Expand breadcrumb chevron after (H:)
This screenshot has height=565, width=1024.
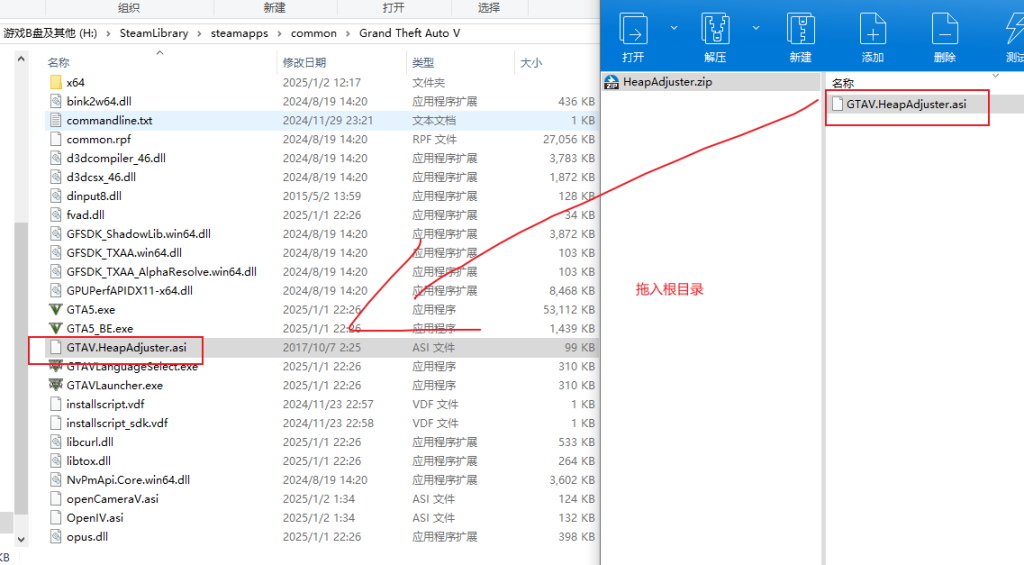click(x=108, y=33)
